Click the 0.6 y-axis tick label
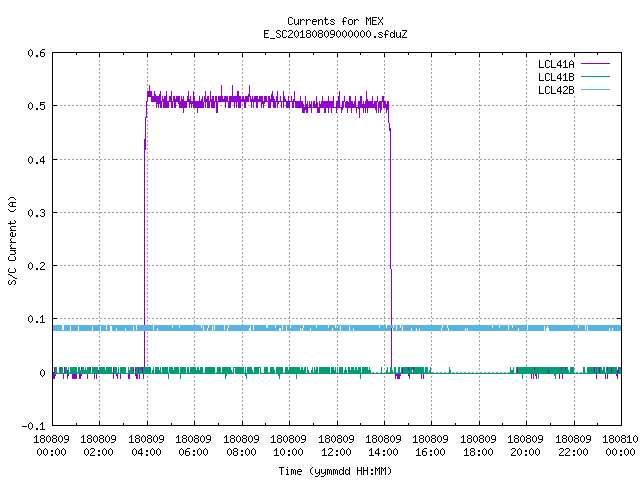 pyautogui.click(x=36, y=53)
